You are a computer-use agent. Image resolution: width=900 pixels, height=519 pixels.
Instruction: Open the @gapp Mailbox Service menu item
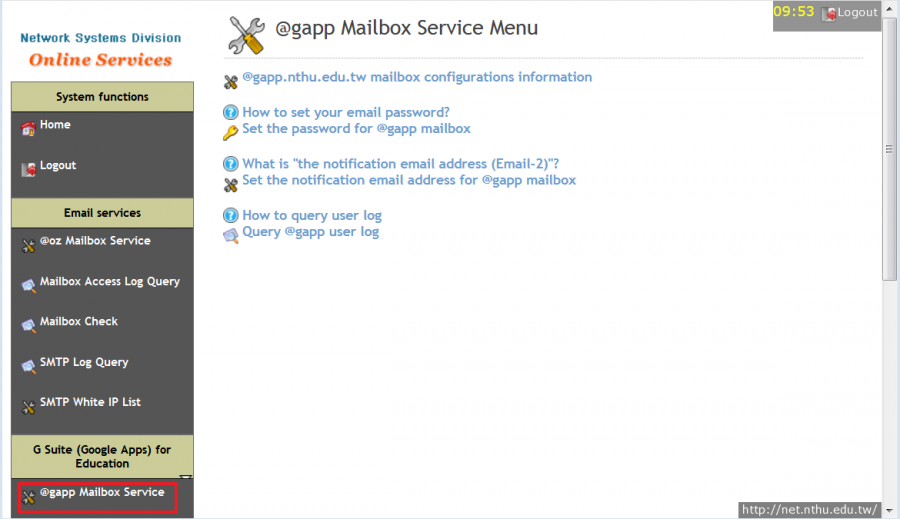[x=101, y=493]
